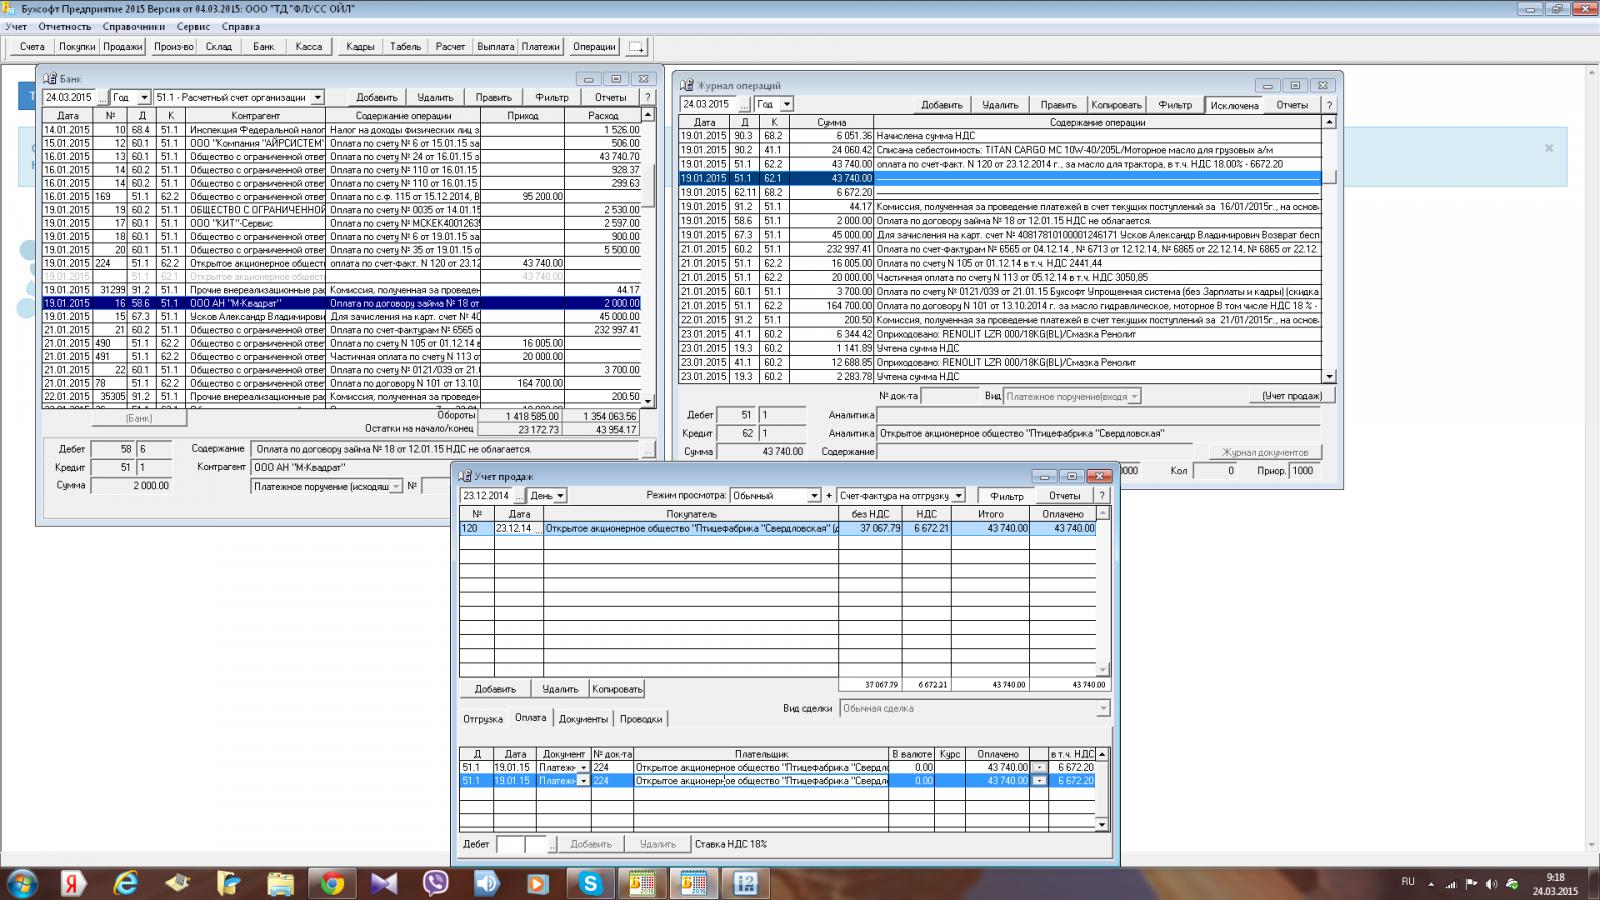The width and height of the screenshot is (1600, 900).
Task: Toggle the Исключена button in Журнал операций
Action: pyautogui.click(x=1234, y=105)
